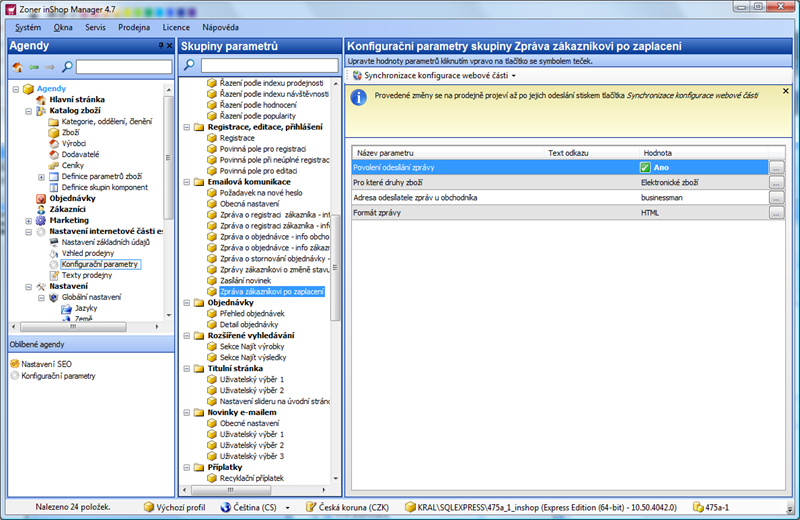Toggle the Ano checkbox for Povolení odesílání zprávy
Viewport: 800px width, 520px height.
pyautogui.click(x=645, y=167)
